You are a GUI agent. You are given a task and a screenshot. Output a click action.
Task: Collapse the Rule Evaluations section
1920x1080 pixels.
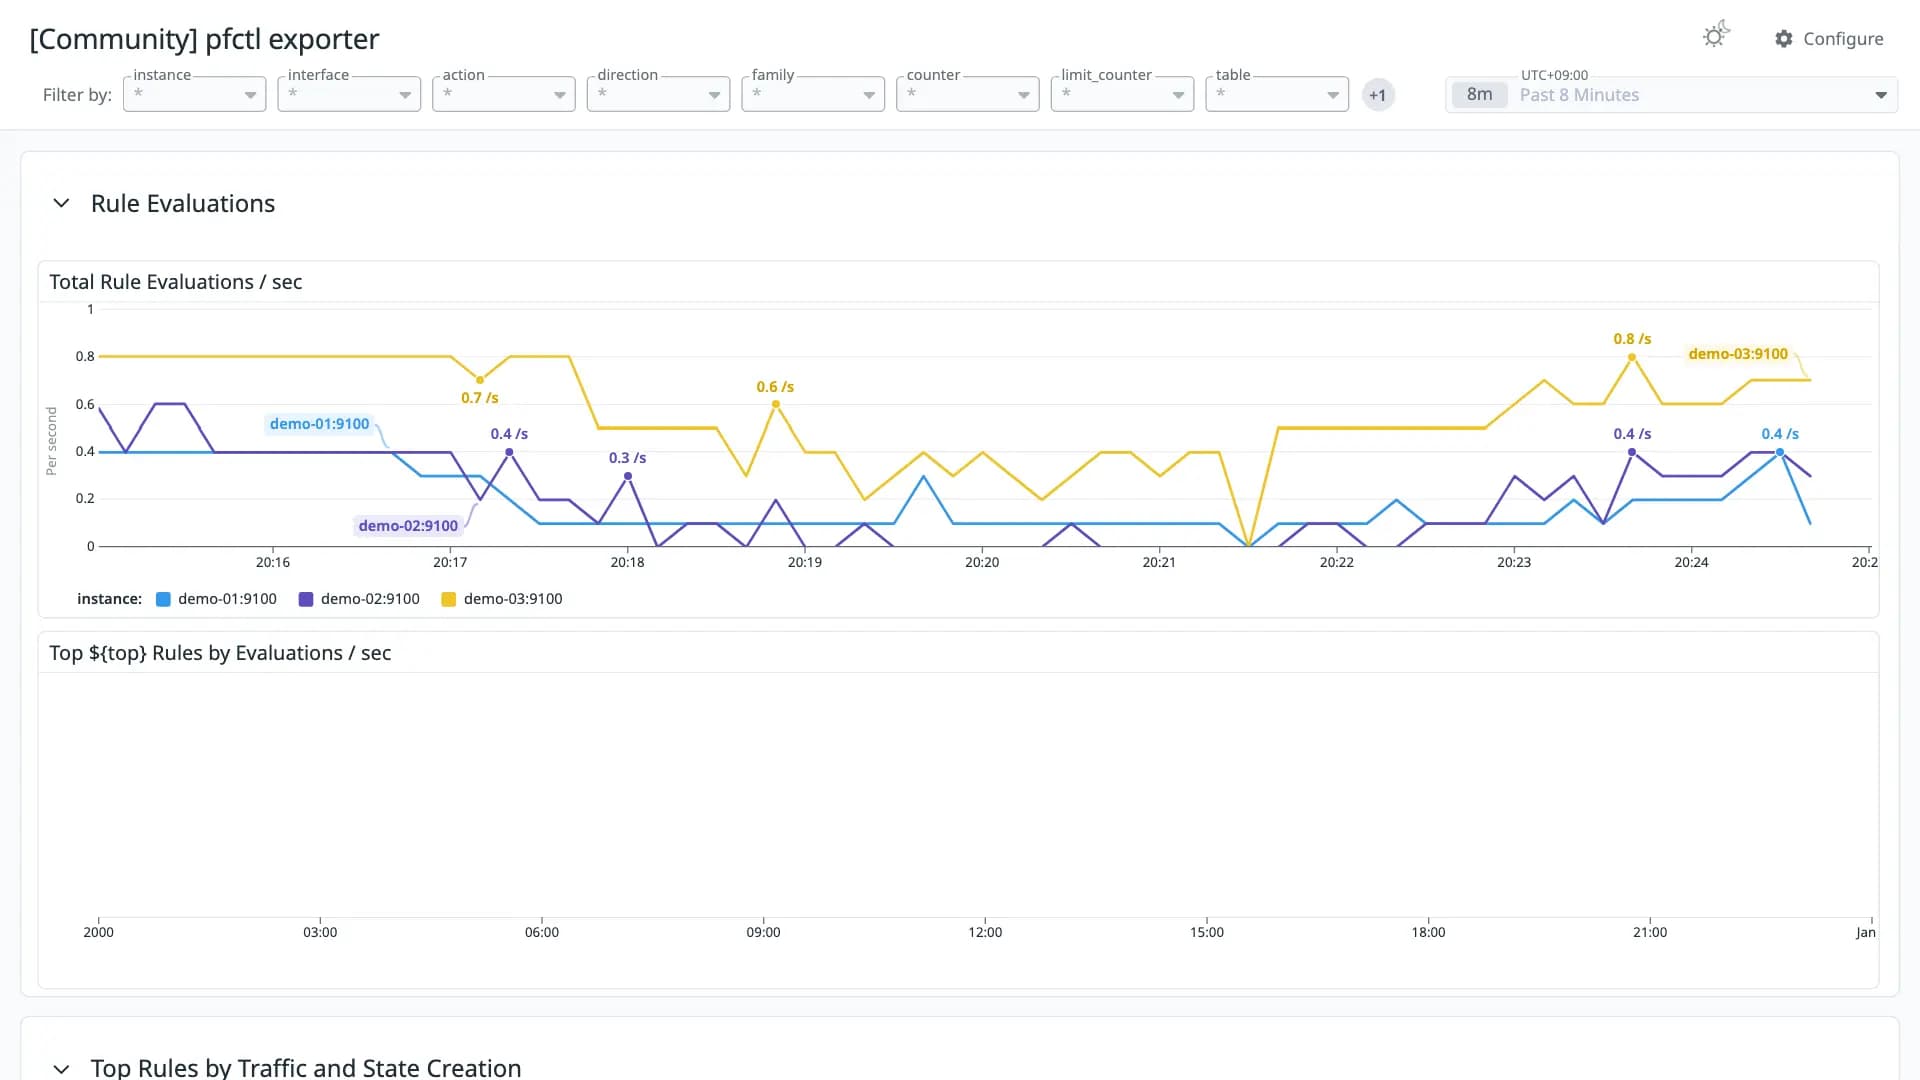[x=61, y=203]
